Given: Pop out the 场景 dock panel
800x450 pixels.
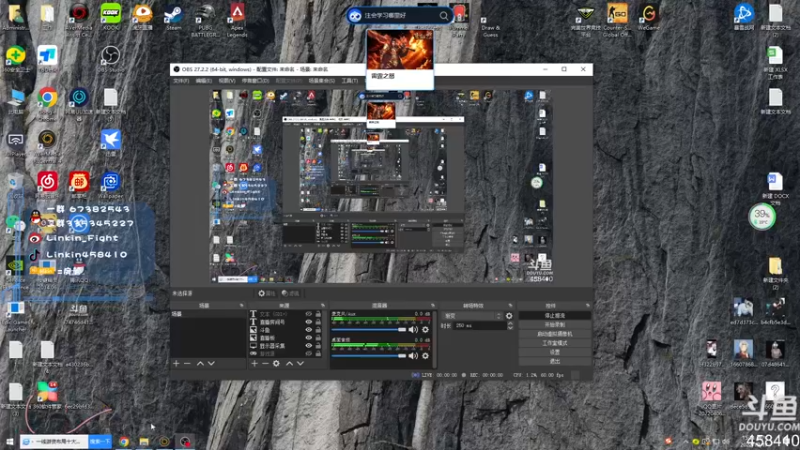Looking at the screenshot, I should [x=241, y=306].
